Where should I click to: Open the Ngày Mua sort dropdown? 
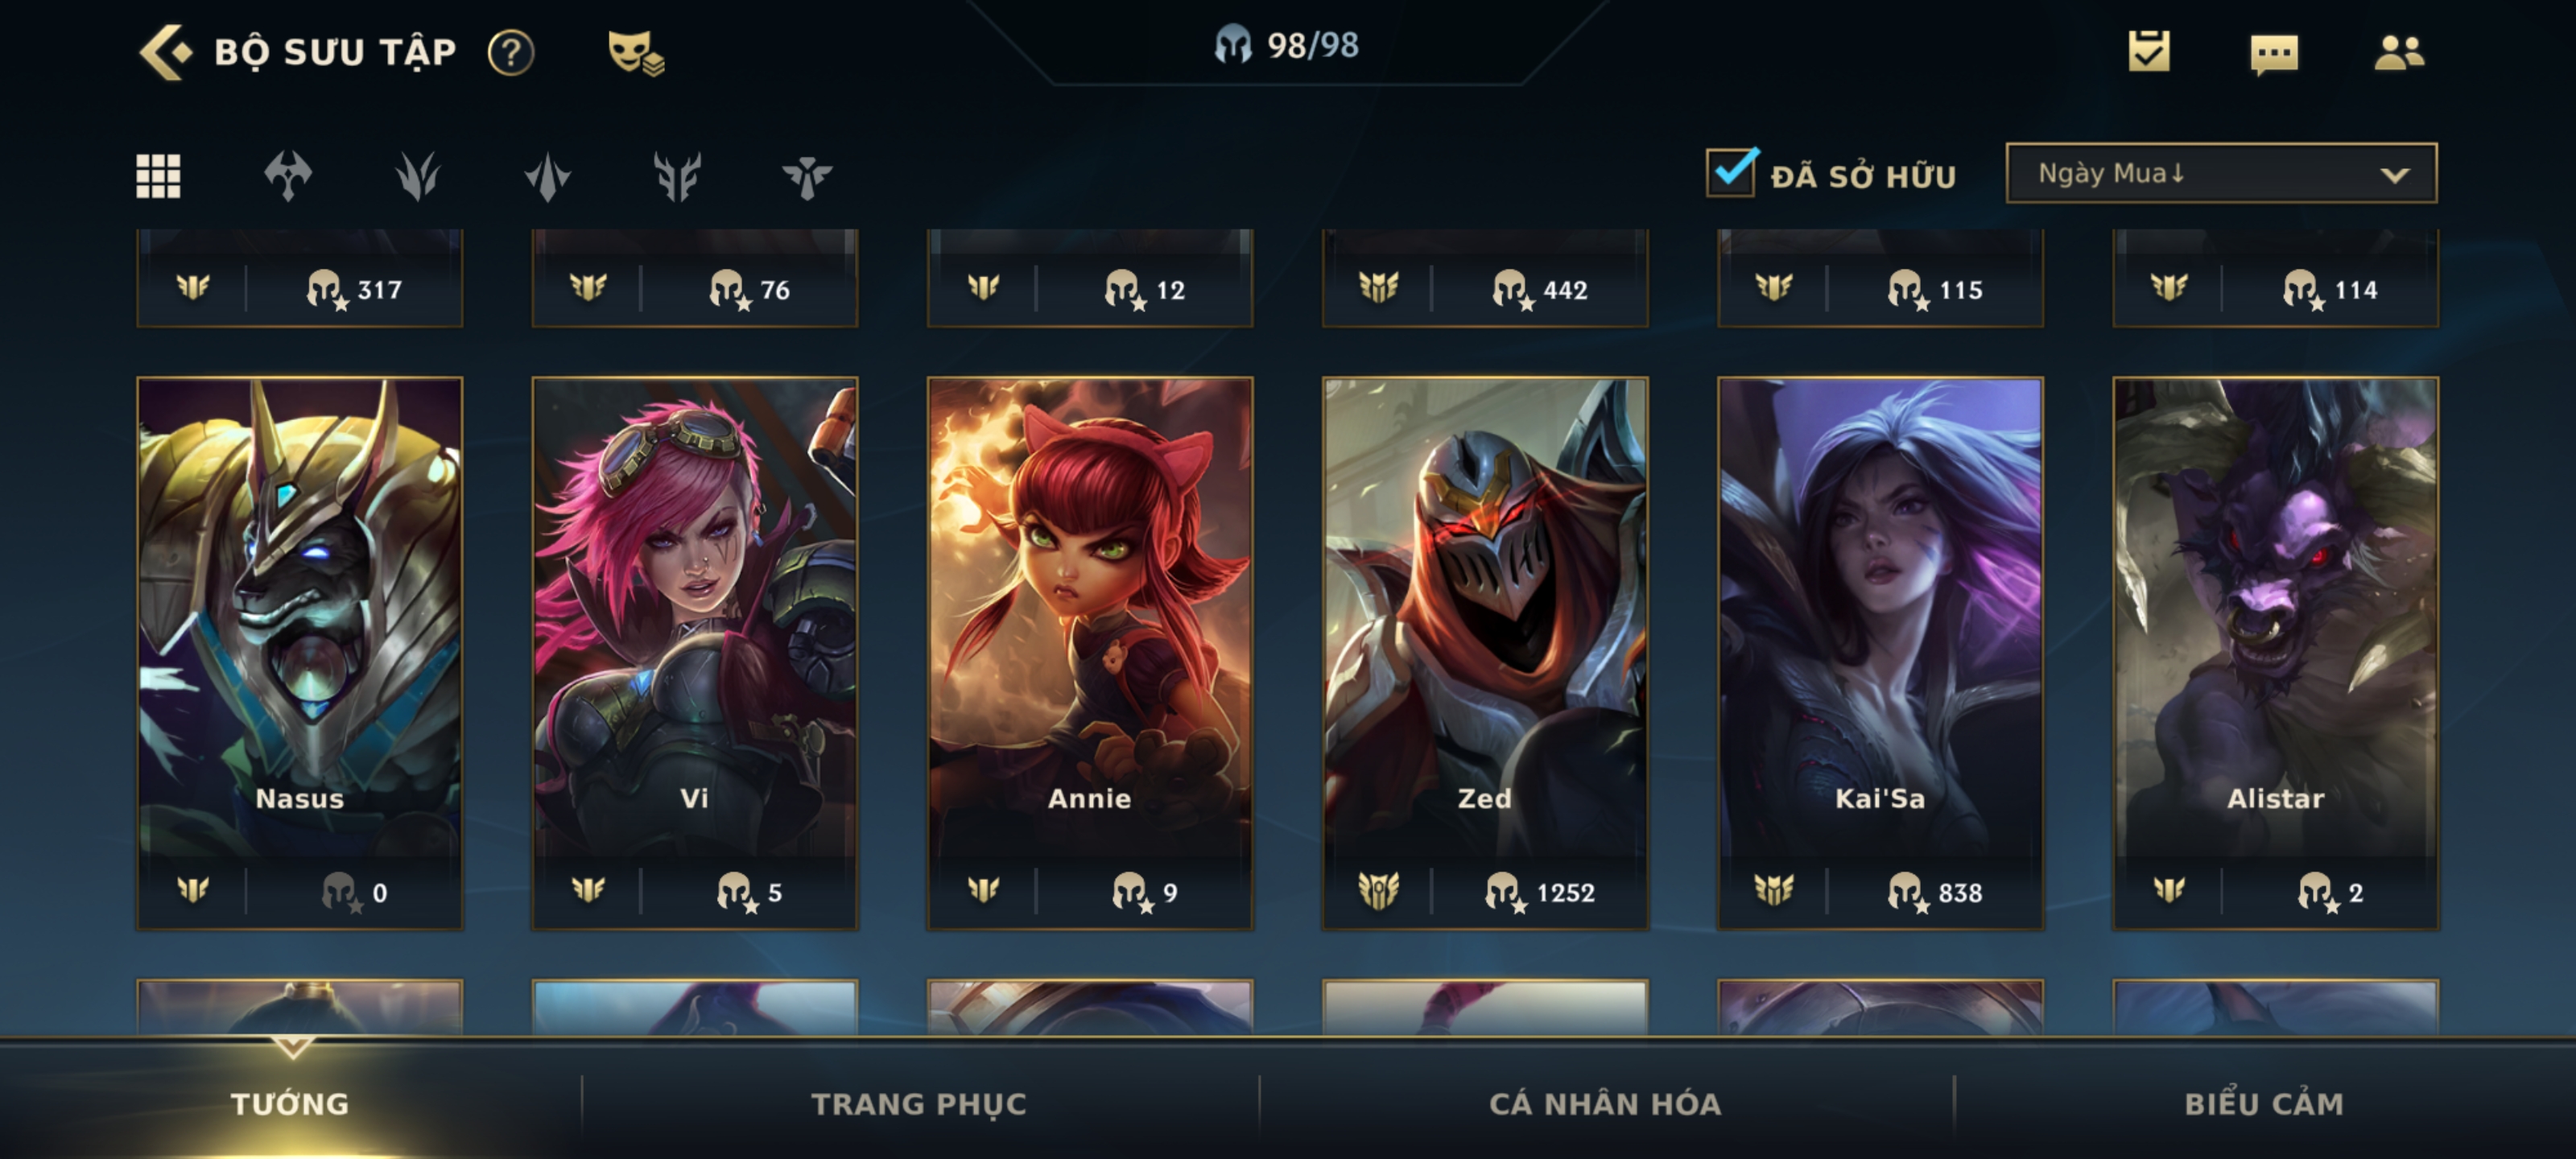click(2221, 173)
